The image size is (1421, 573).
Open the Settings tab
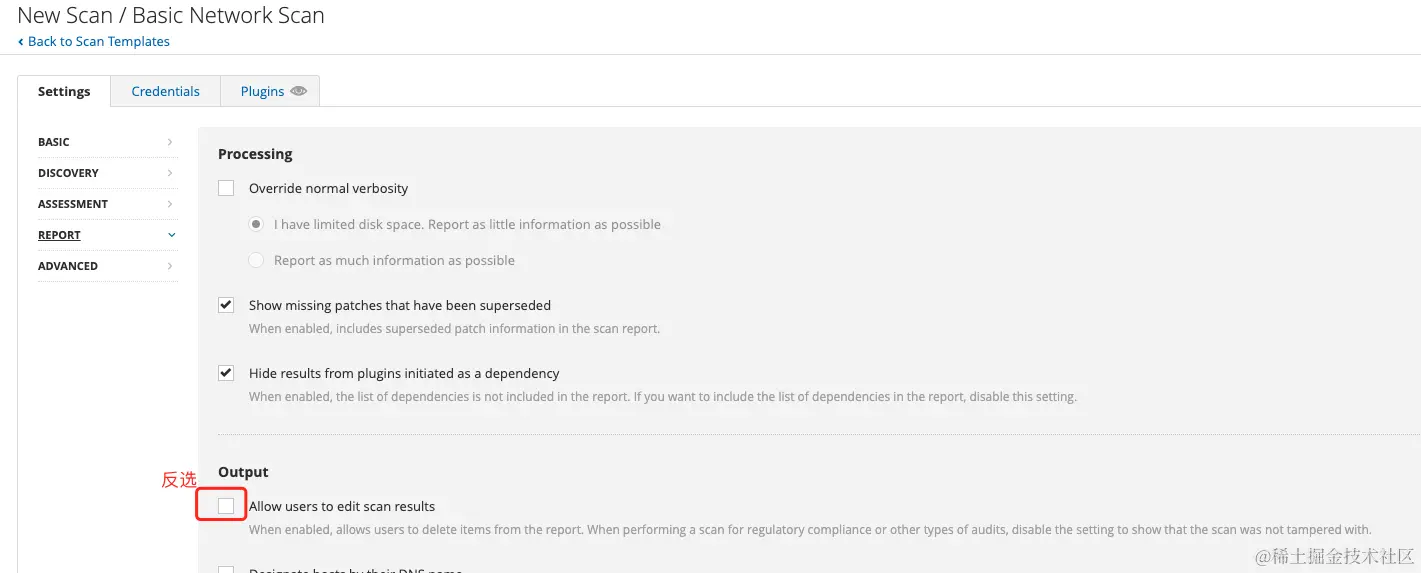pyautogui.click(x=64, y=91)
